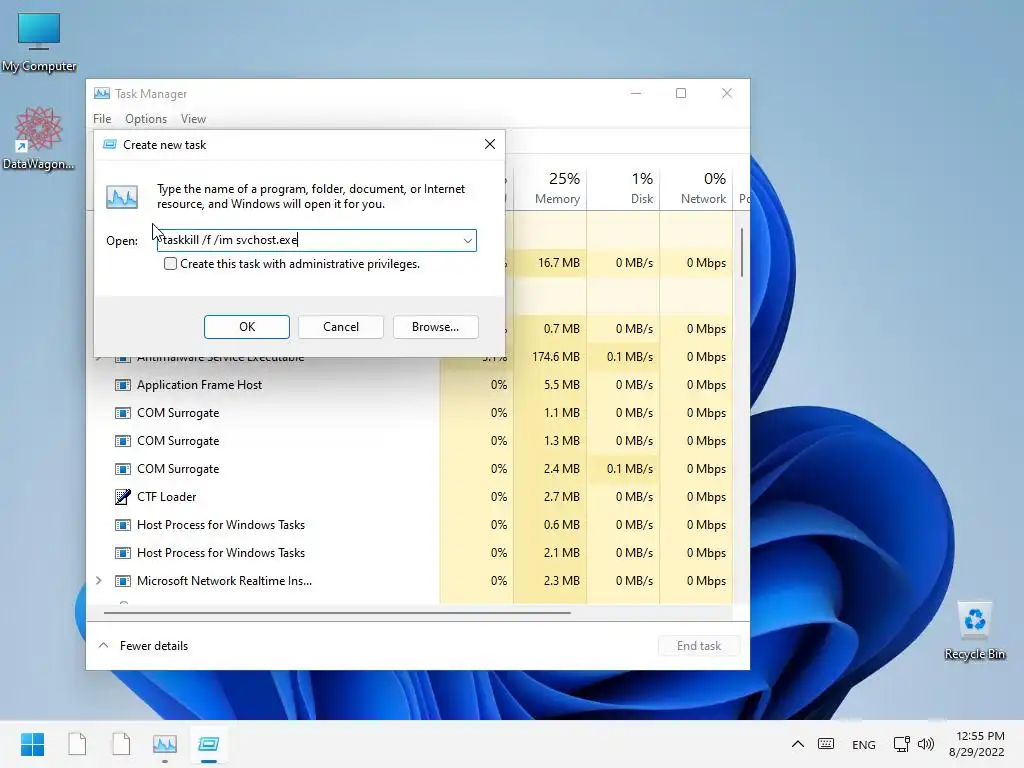Viewport: 1024px width, 768px height.
Task: Select the CTF Loader row
Action: 411,497
